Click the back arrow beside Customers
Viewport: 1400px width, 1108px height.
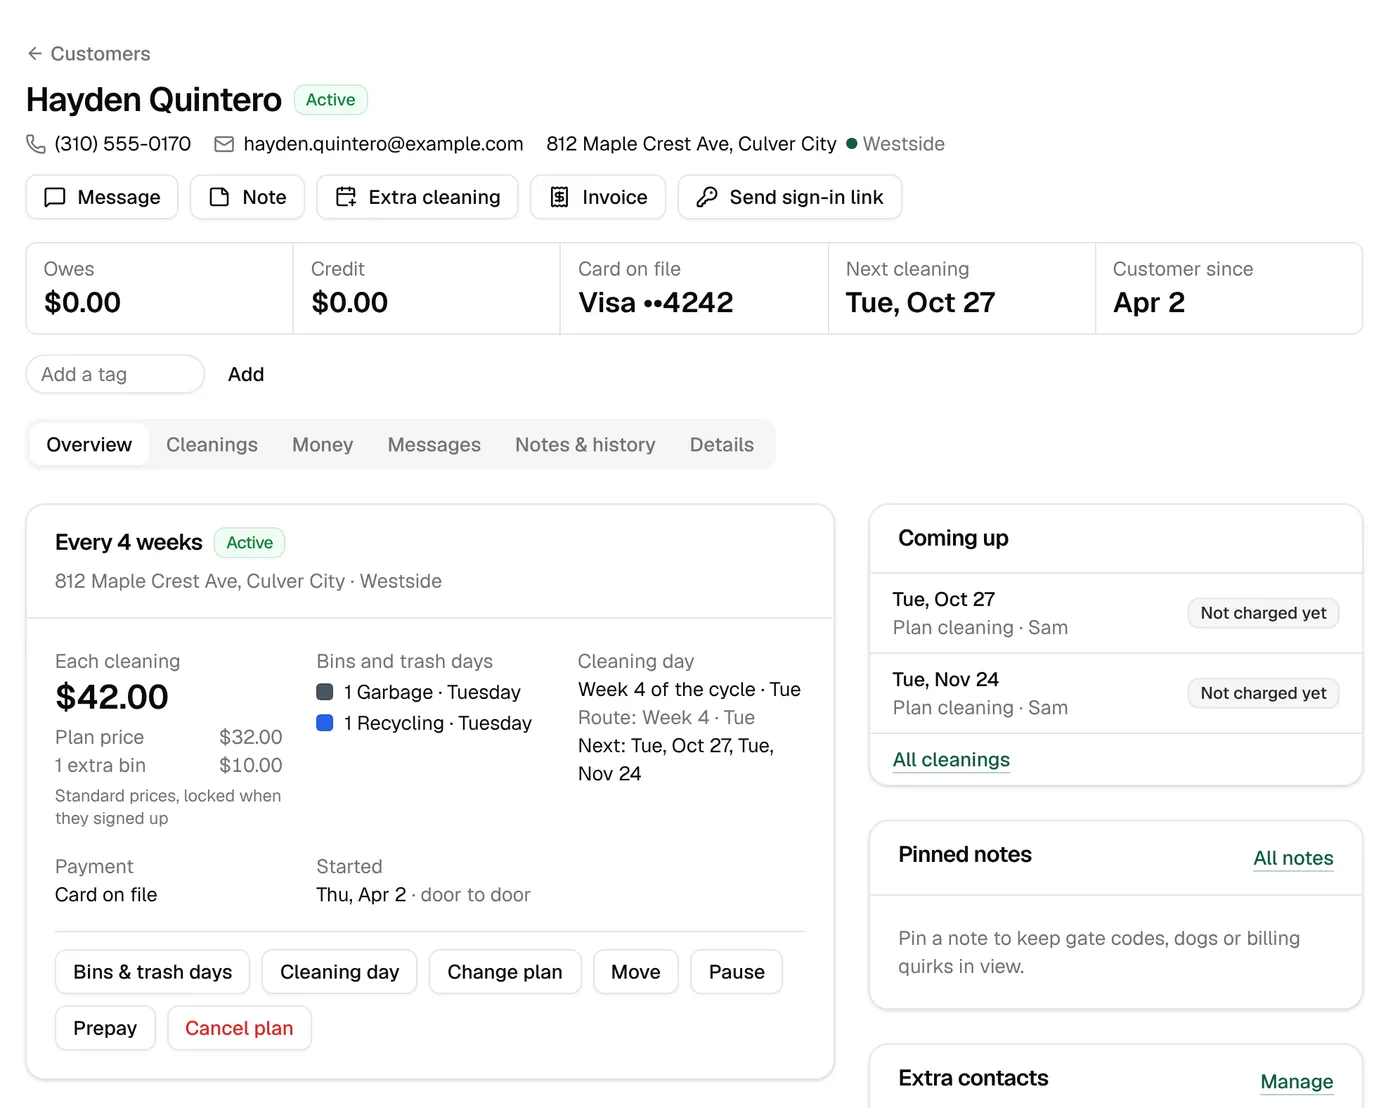[35, 54]
